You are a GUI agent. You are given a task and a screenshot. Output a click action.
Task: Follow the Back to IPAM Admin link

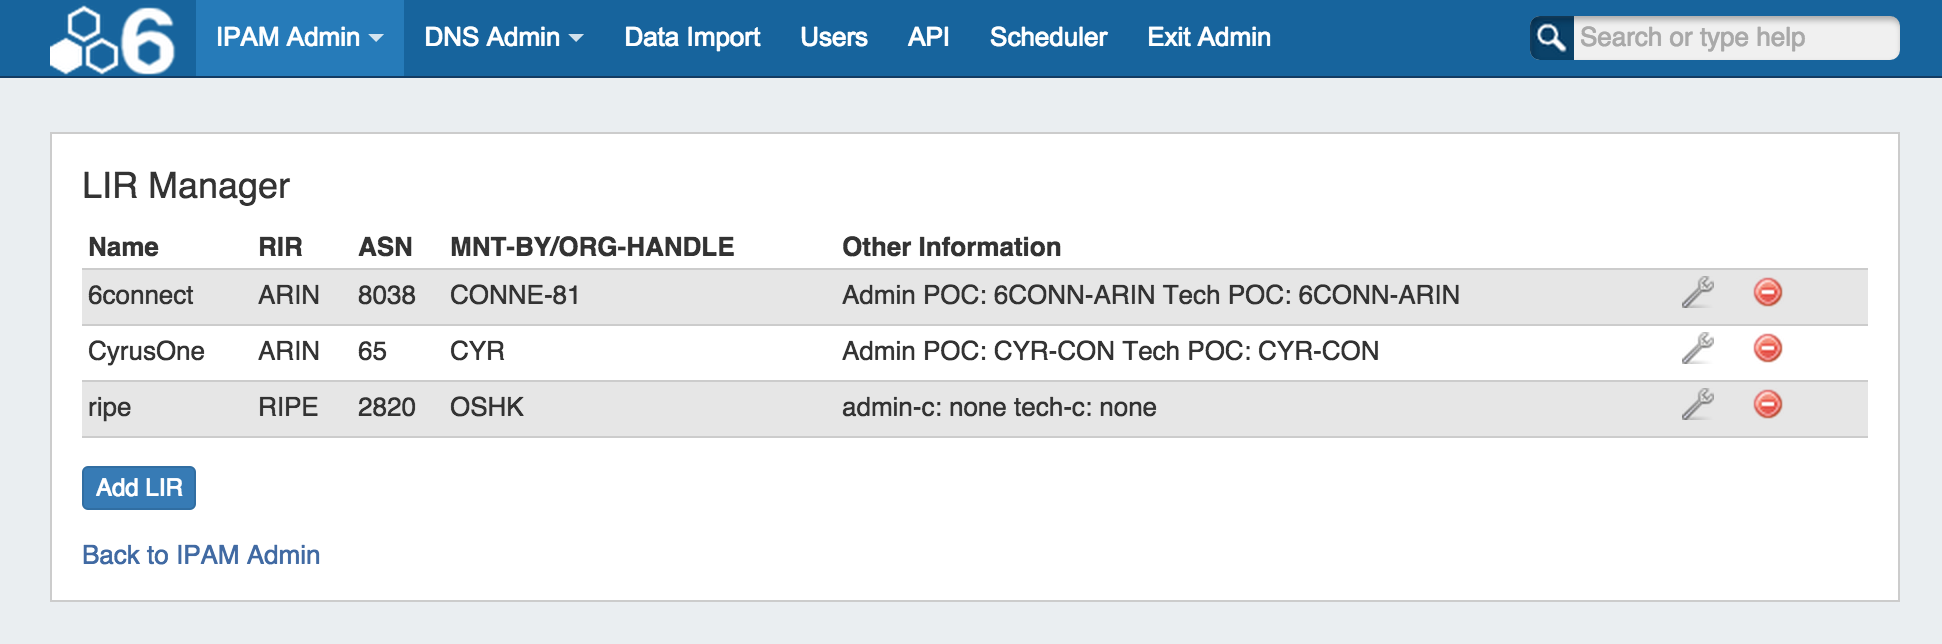point(201,555)
